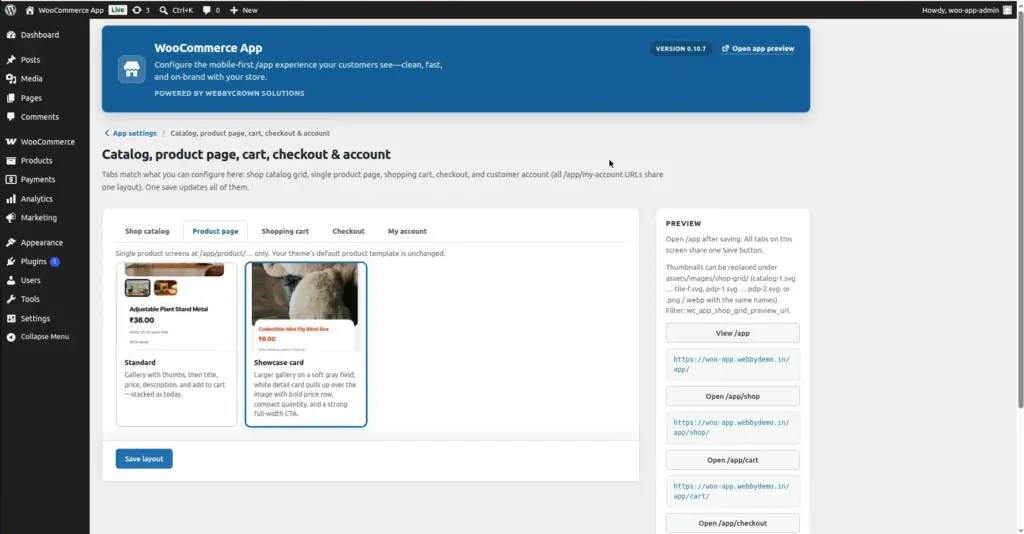
Task: Click the store icon in WooCommerce App banner
Action: click(x=131, y=69)
